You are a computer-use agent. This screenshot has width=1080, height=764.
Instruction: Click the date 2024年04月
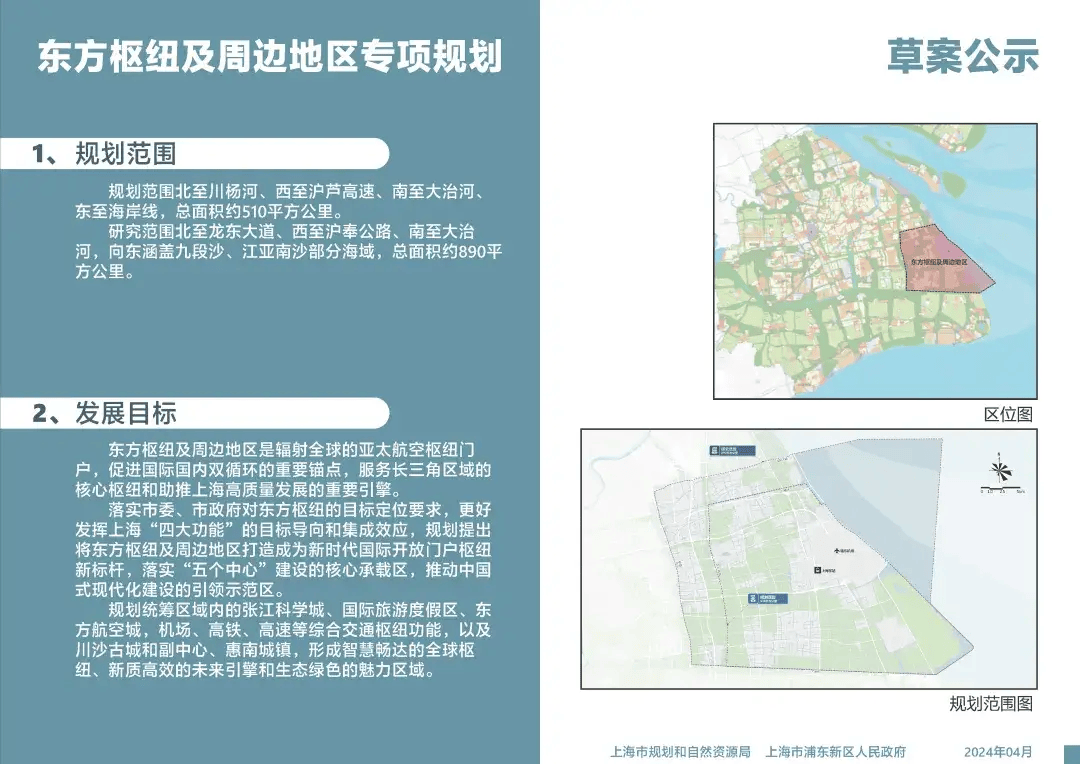point(999,752)
